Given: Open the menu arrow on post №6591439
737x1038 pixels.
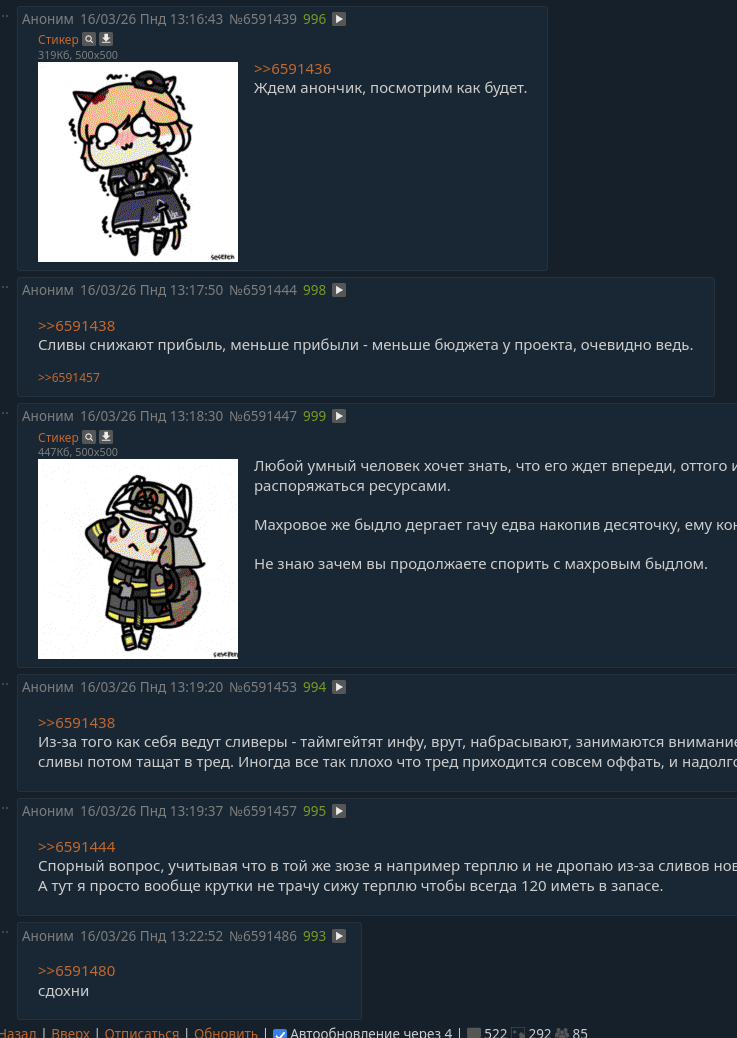Looking at the screenshot, I should click(x=339, y=19).
